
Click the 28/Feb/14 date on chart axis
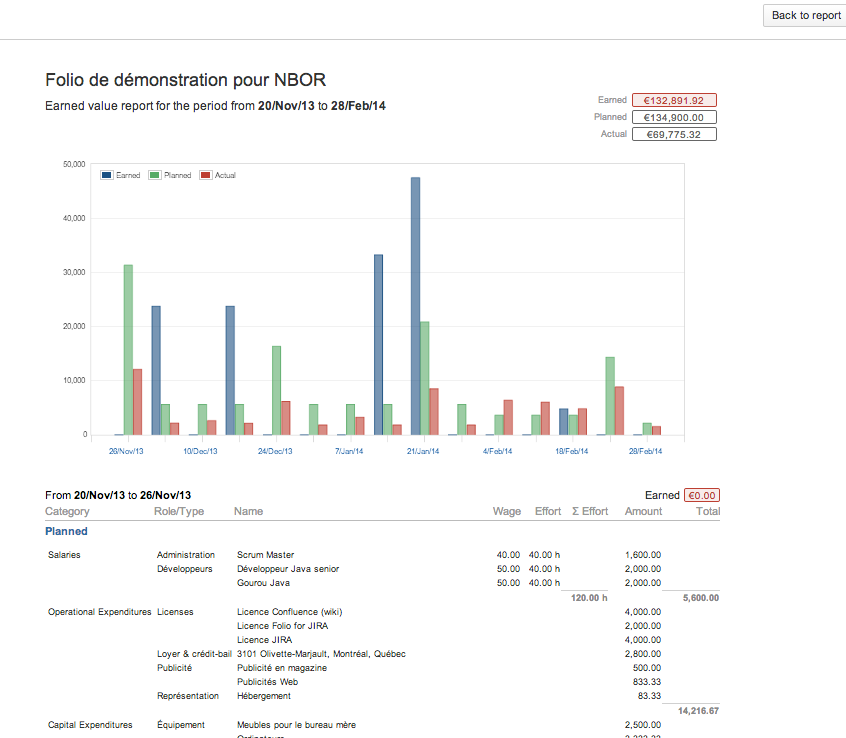(x=645, y=451)
